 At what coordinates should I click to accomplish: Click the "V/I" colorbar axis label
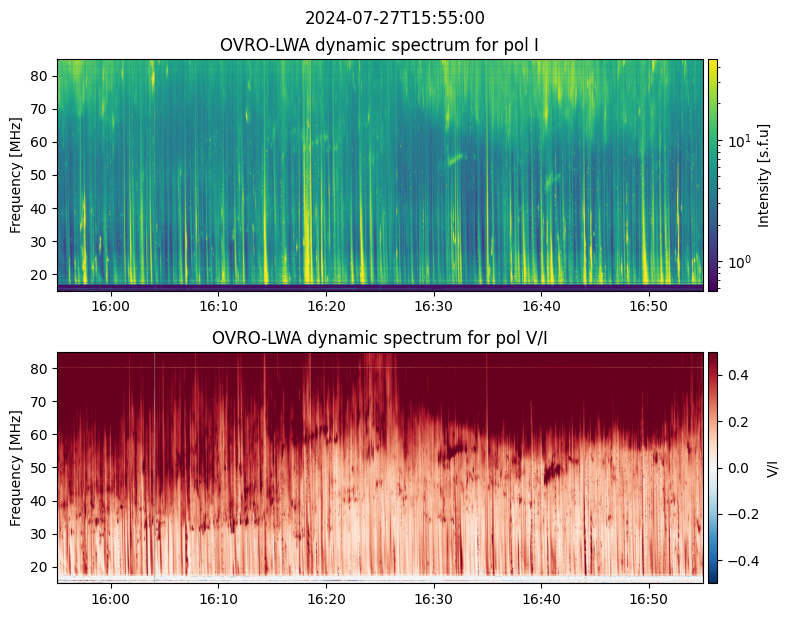point(771,467)
